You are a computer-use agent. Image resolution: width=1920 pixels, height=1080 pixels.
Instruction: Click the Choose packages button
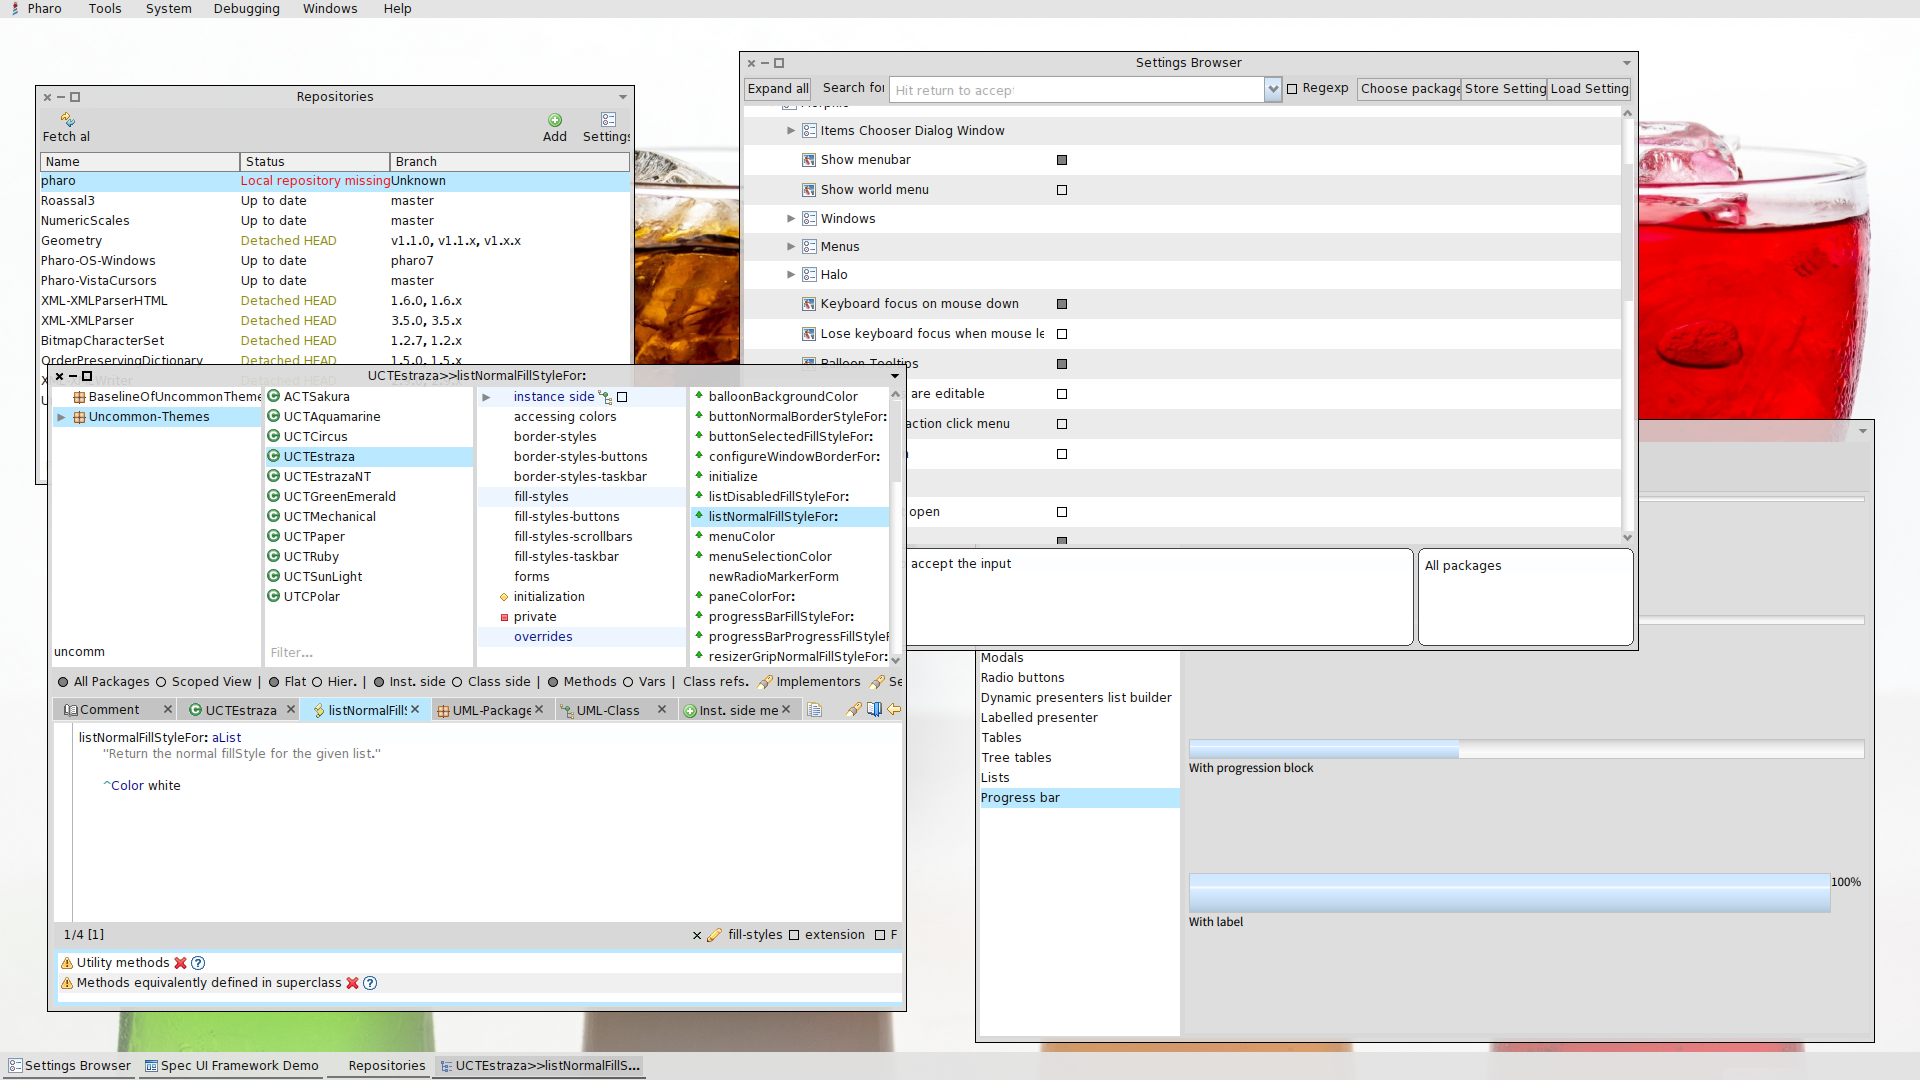[x=1409, y=89]
